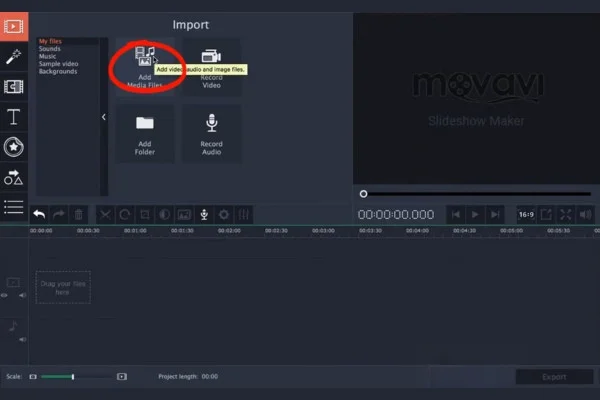Viewport: 600px width, 400px height.
Task: Open the Transitions tab in sidebar
Action: click(14, 87)
